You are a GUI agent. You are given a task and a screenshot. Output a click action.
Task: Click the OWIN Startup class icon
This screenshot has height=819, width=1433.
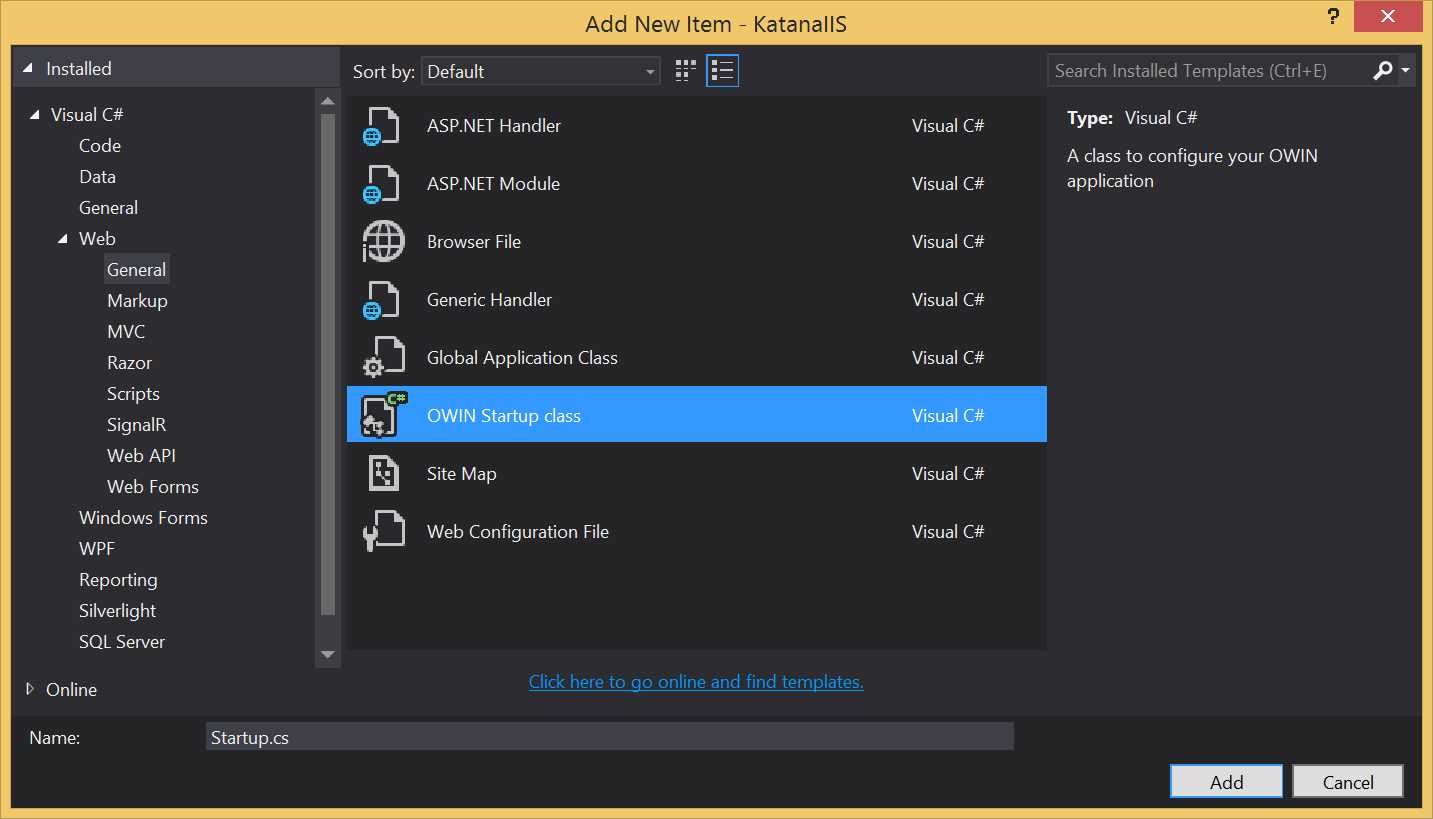(x=384, y=415)
